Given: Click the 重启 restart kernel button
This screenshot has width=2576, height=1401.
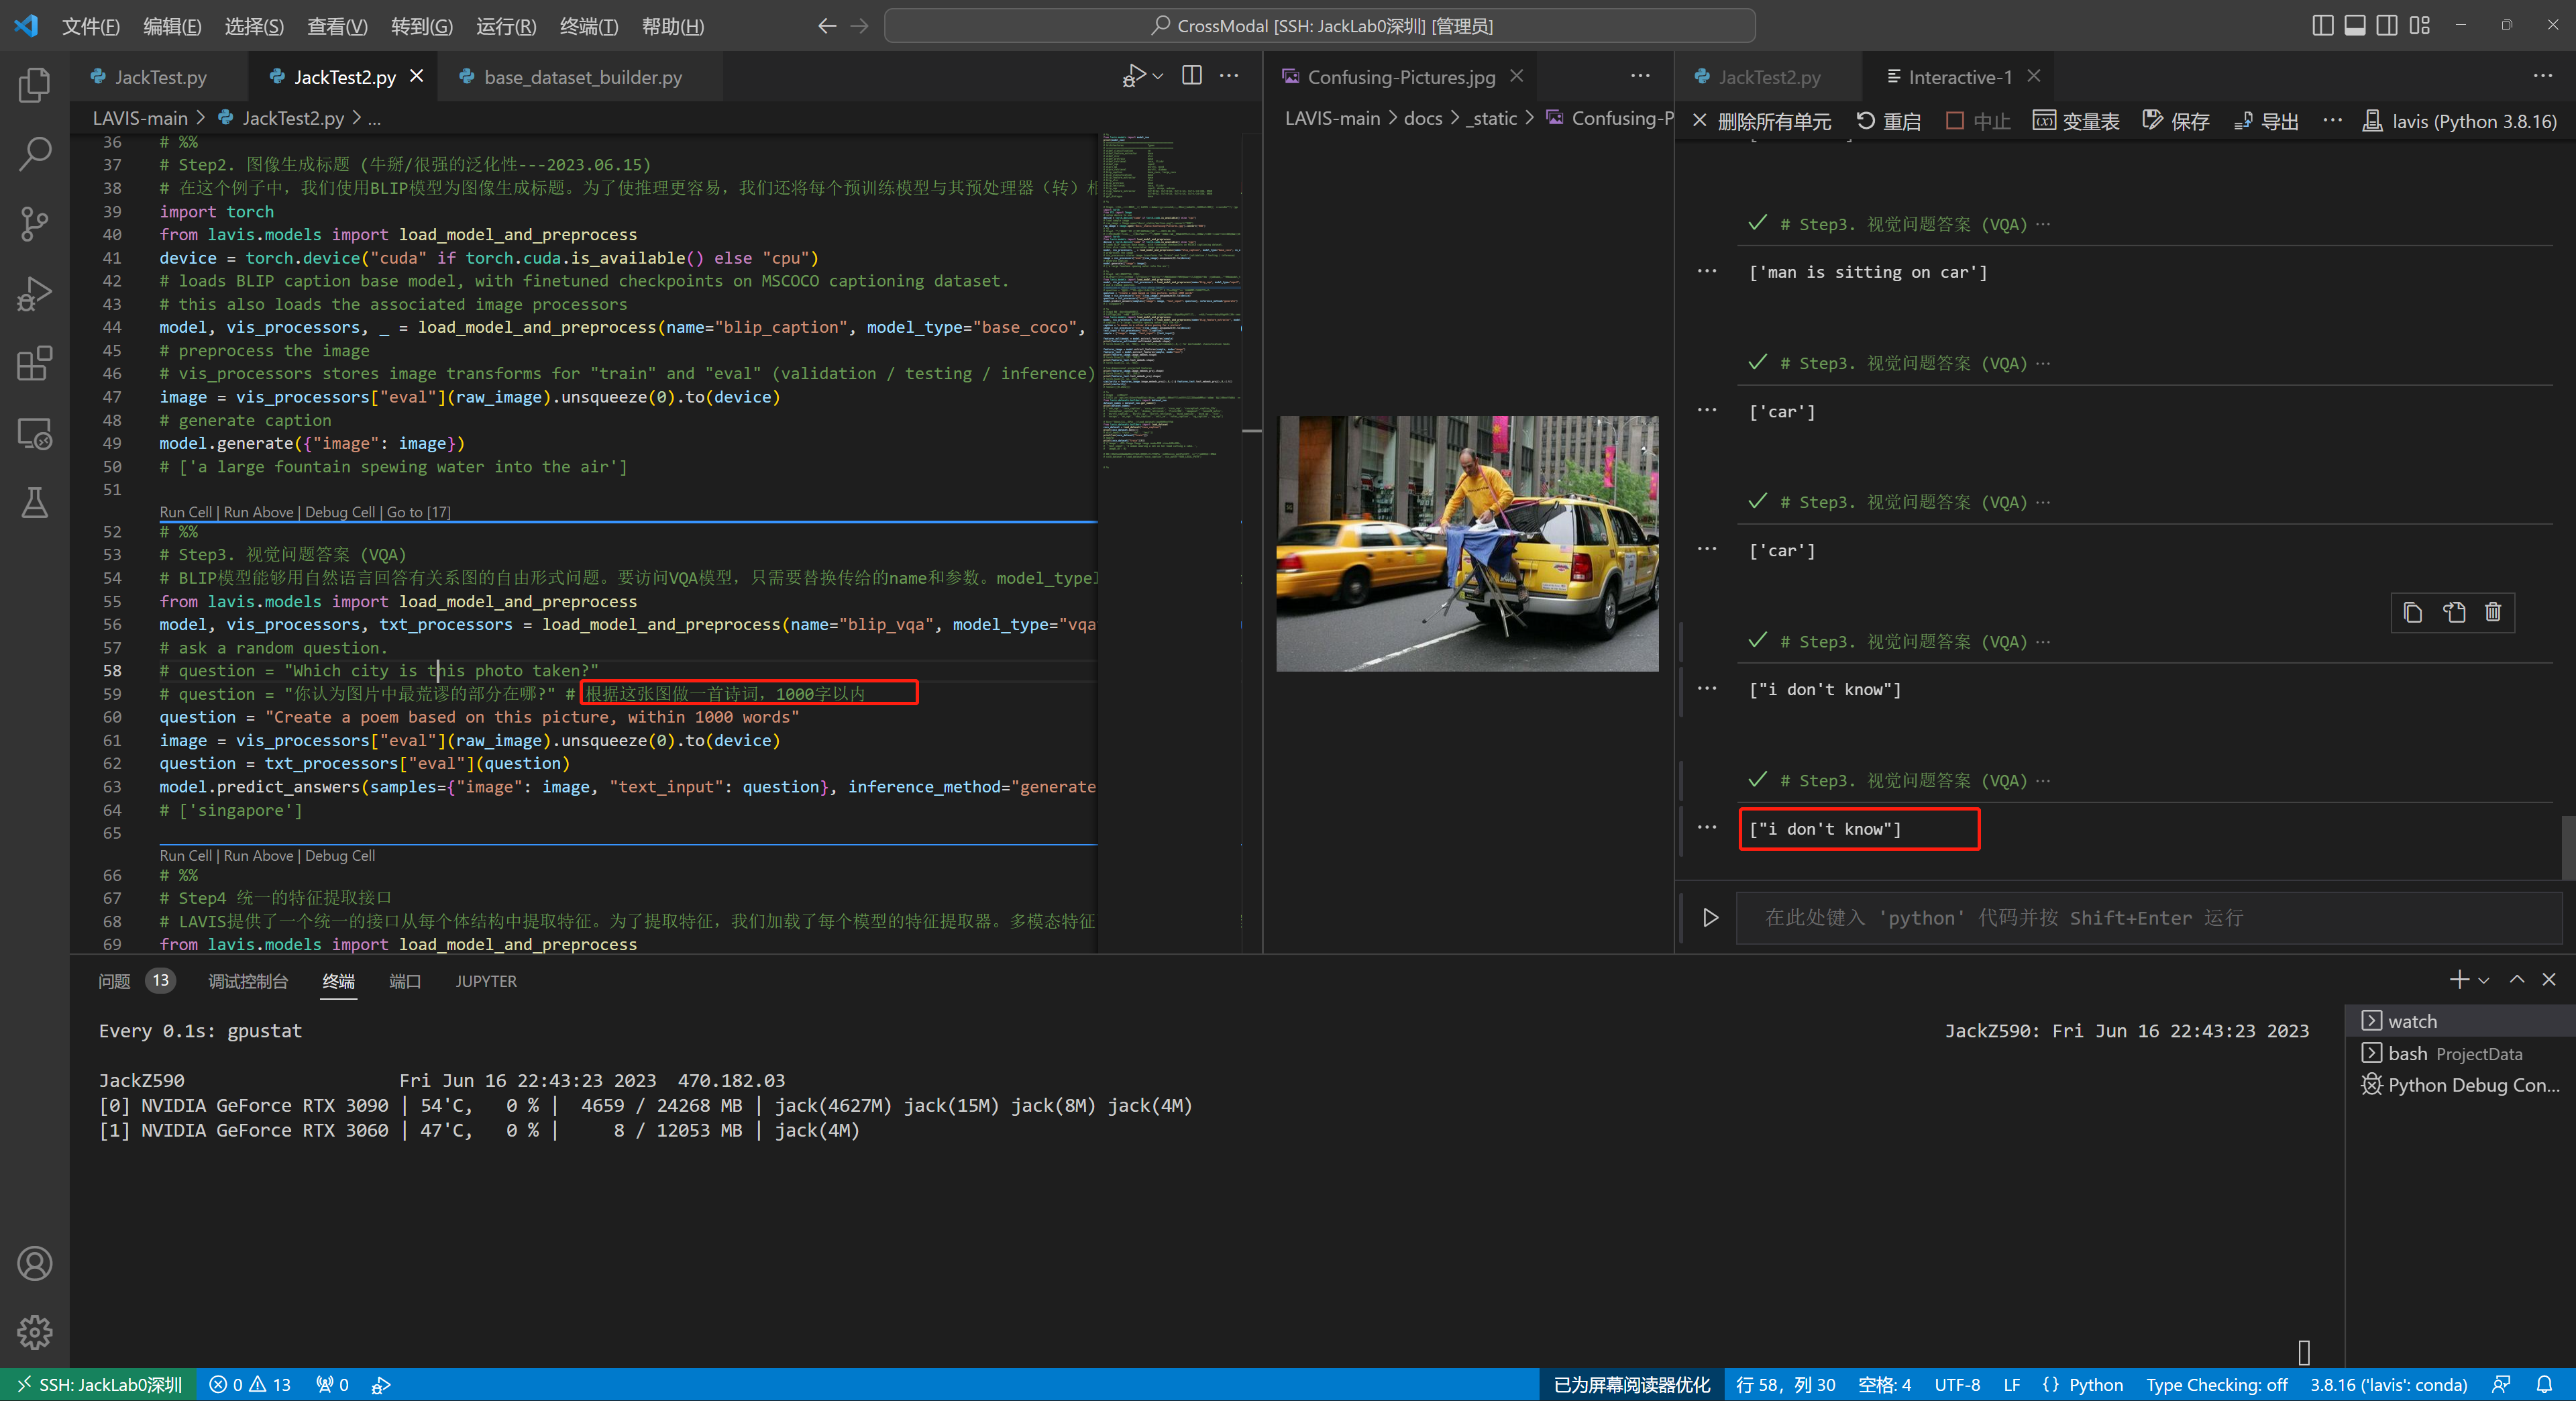Looking at the screenshot, I should [x=1888, y=121].
